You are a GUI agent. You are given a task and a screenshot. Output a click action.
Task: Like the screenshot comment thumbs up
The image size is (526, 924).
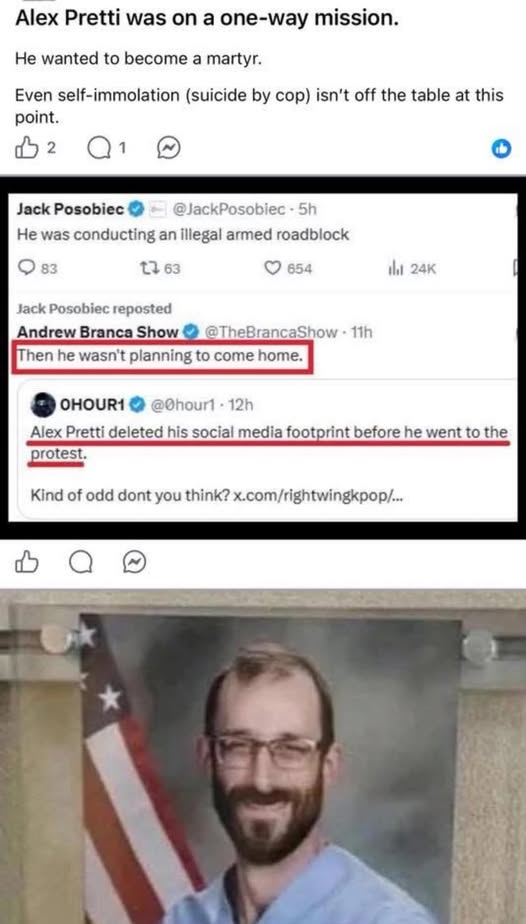[x=27, y=563]
